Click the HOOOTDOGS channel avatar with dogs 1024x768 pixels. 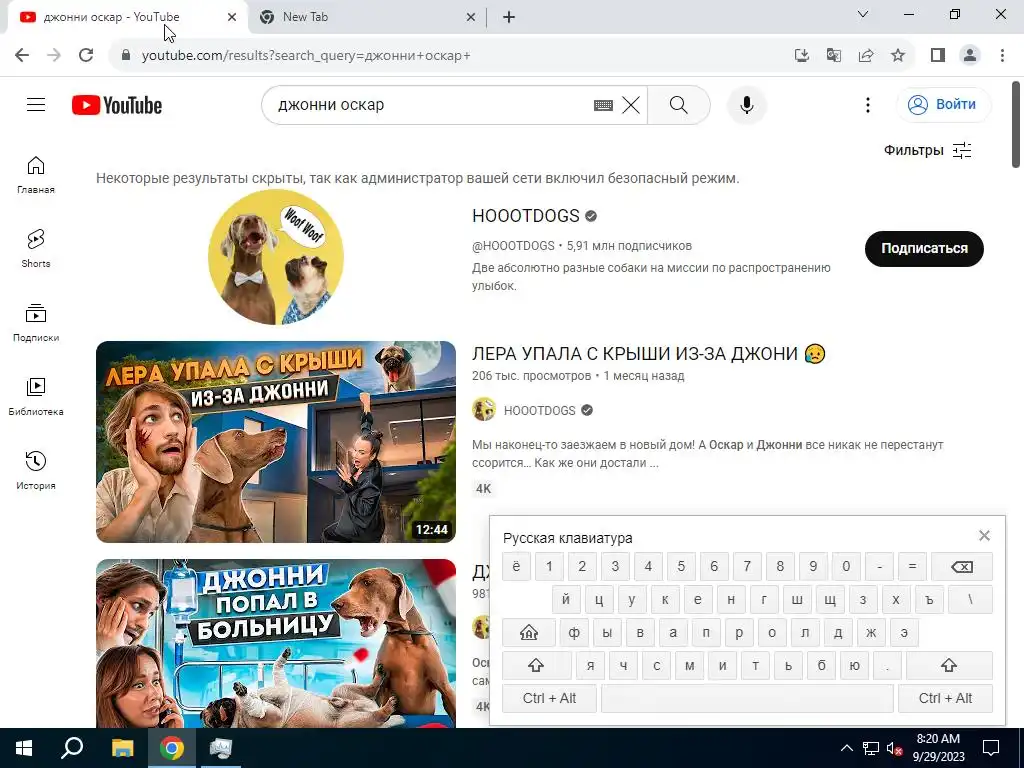pos(276,257)
